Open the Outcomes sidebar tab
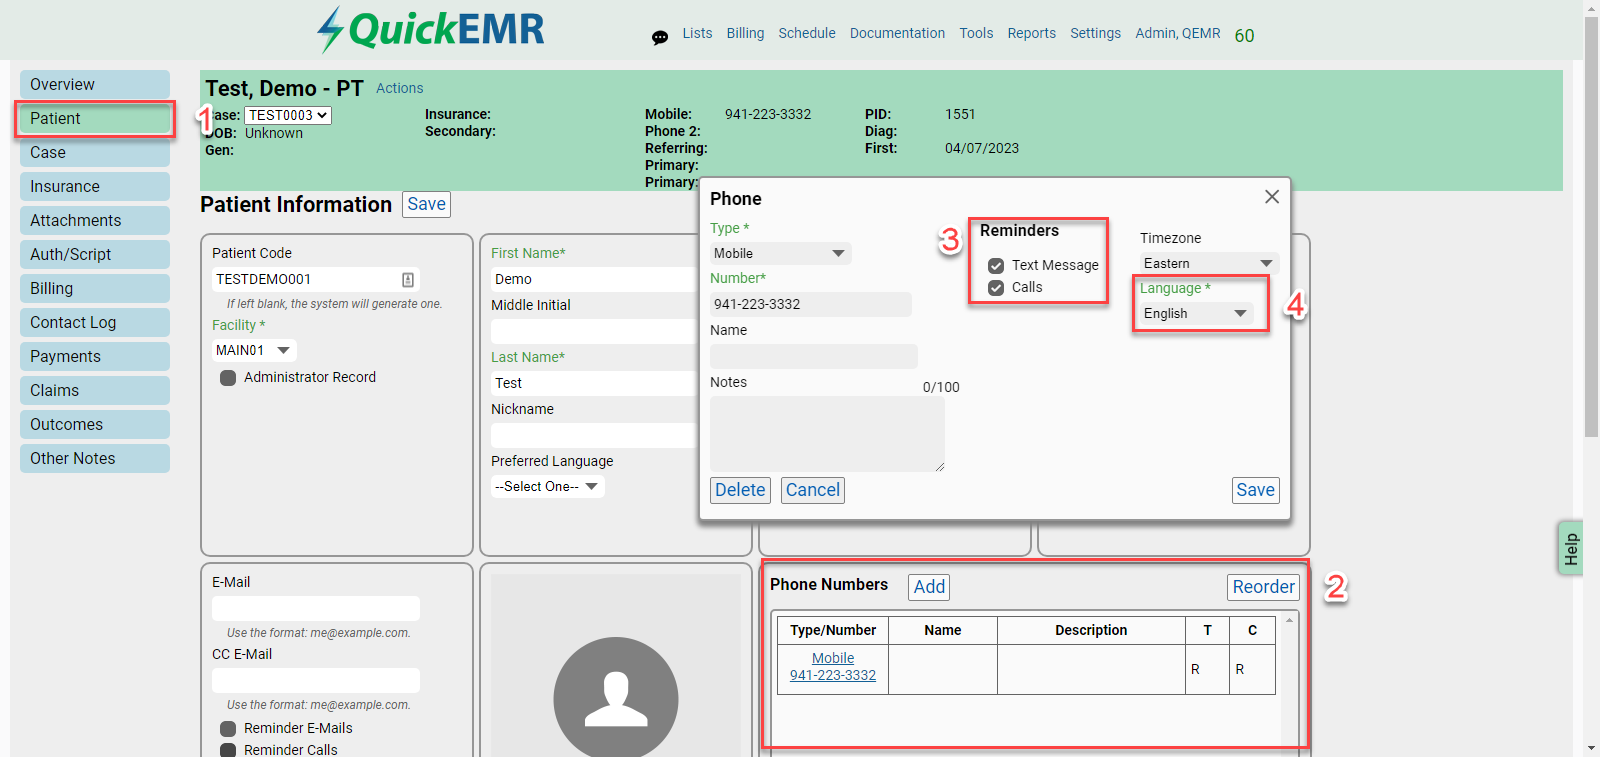 pyautogui.click(x=95, y=425)
